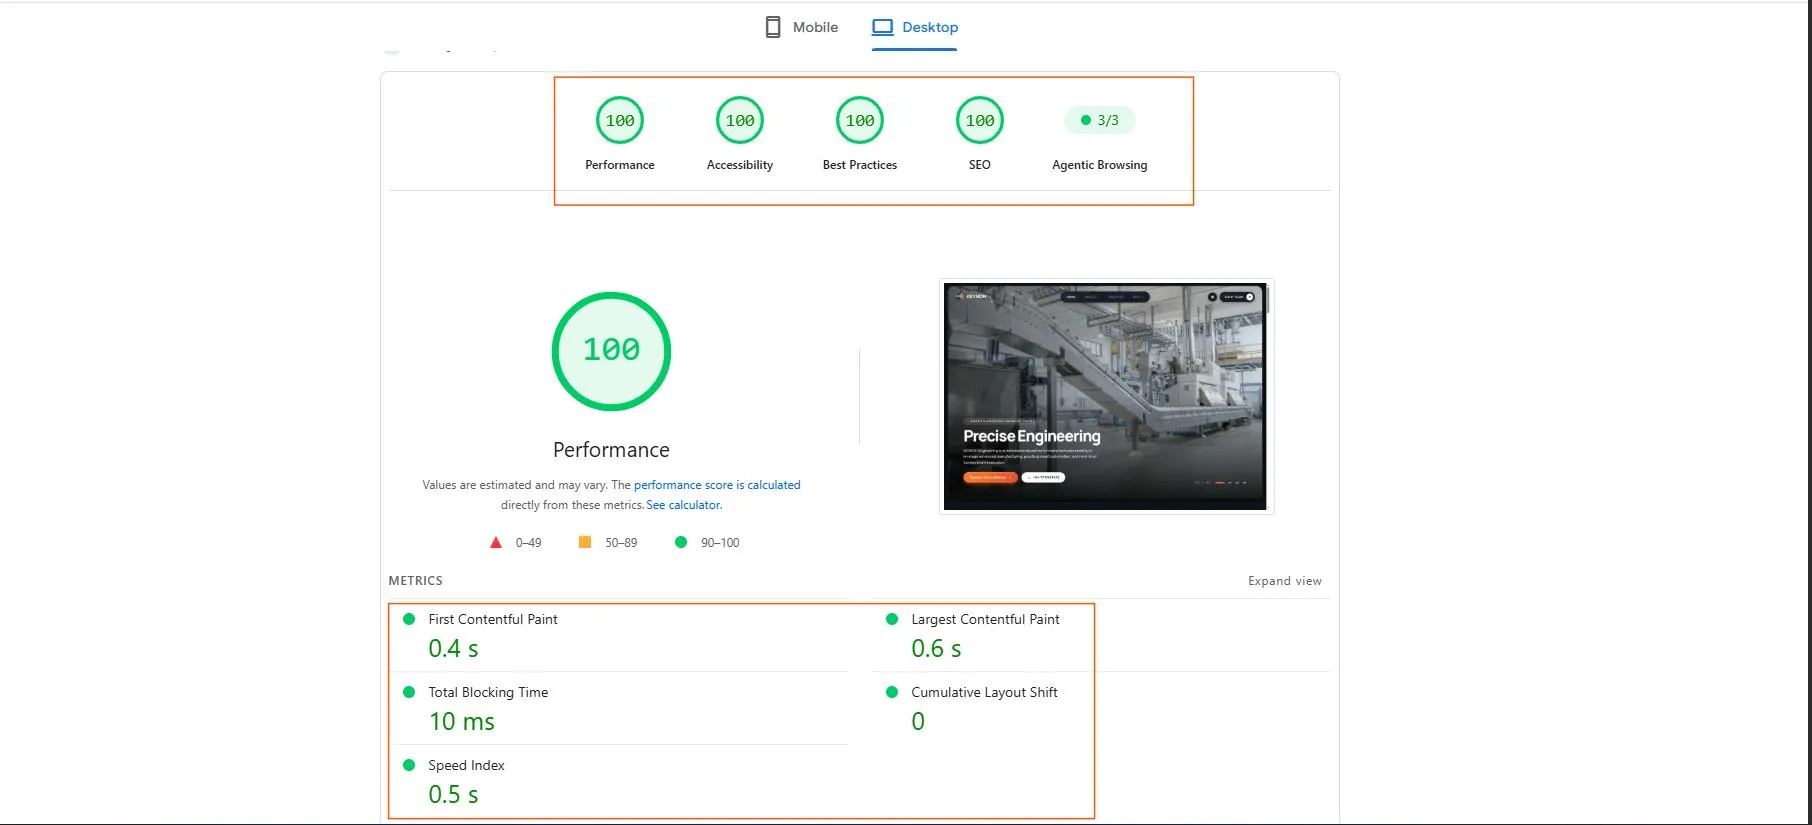Click the 0.6 s Largest Contentful Paint value
This screenshot has height=825, width=1812.
coord(936,649)
